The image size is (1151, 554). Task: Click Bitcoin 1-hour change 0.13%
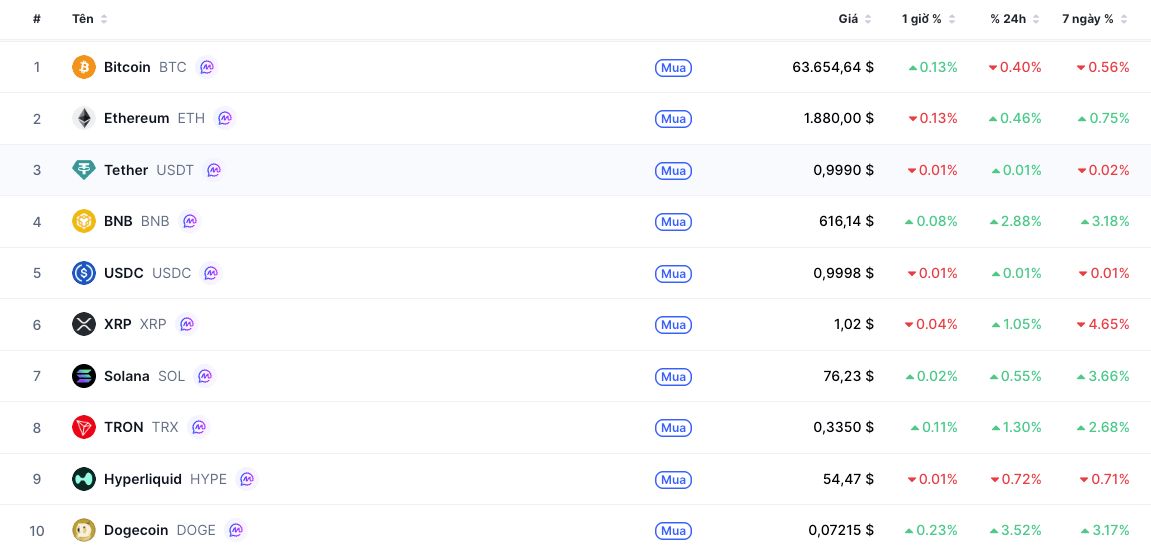point(932,68)
